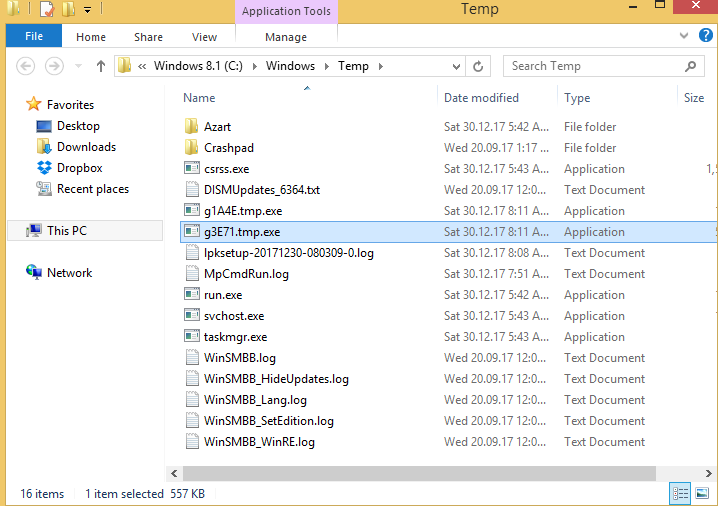Switch to details view layout

click(x=681, y=494)
